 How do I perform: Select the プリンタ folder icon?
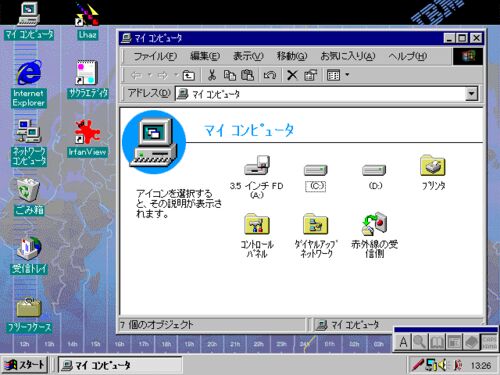433,165
